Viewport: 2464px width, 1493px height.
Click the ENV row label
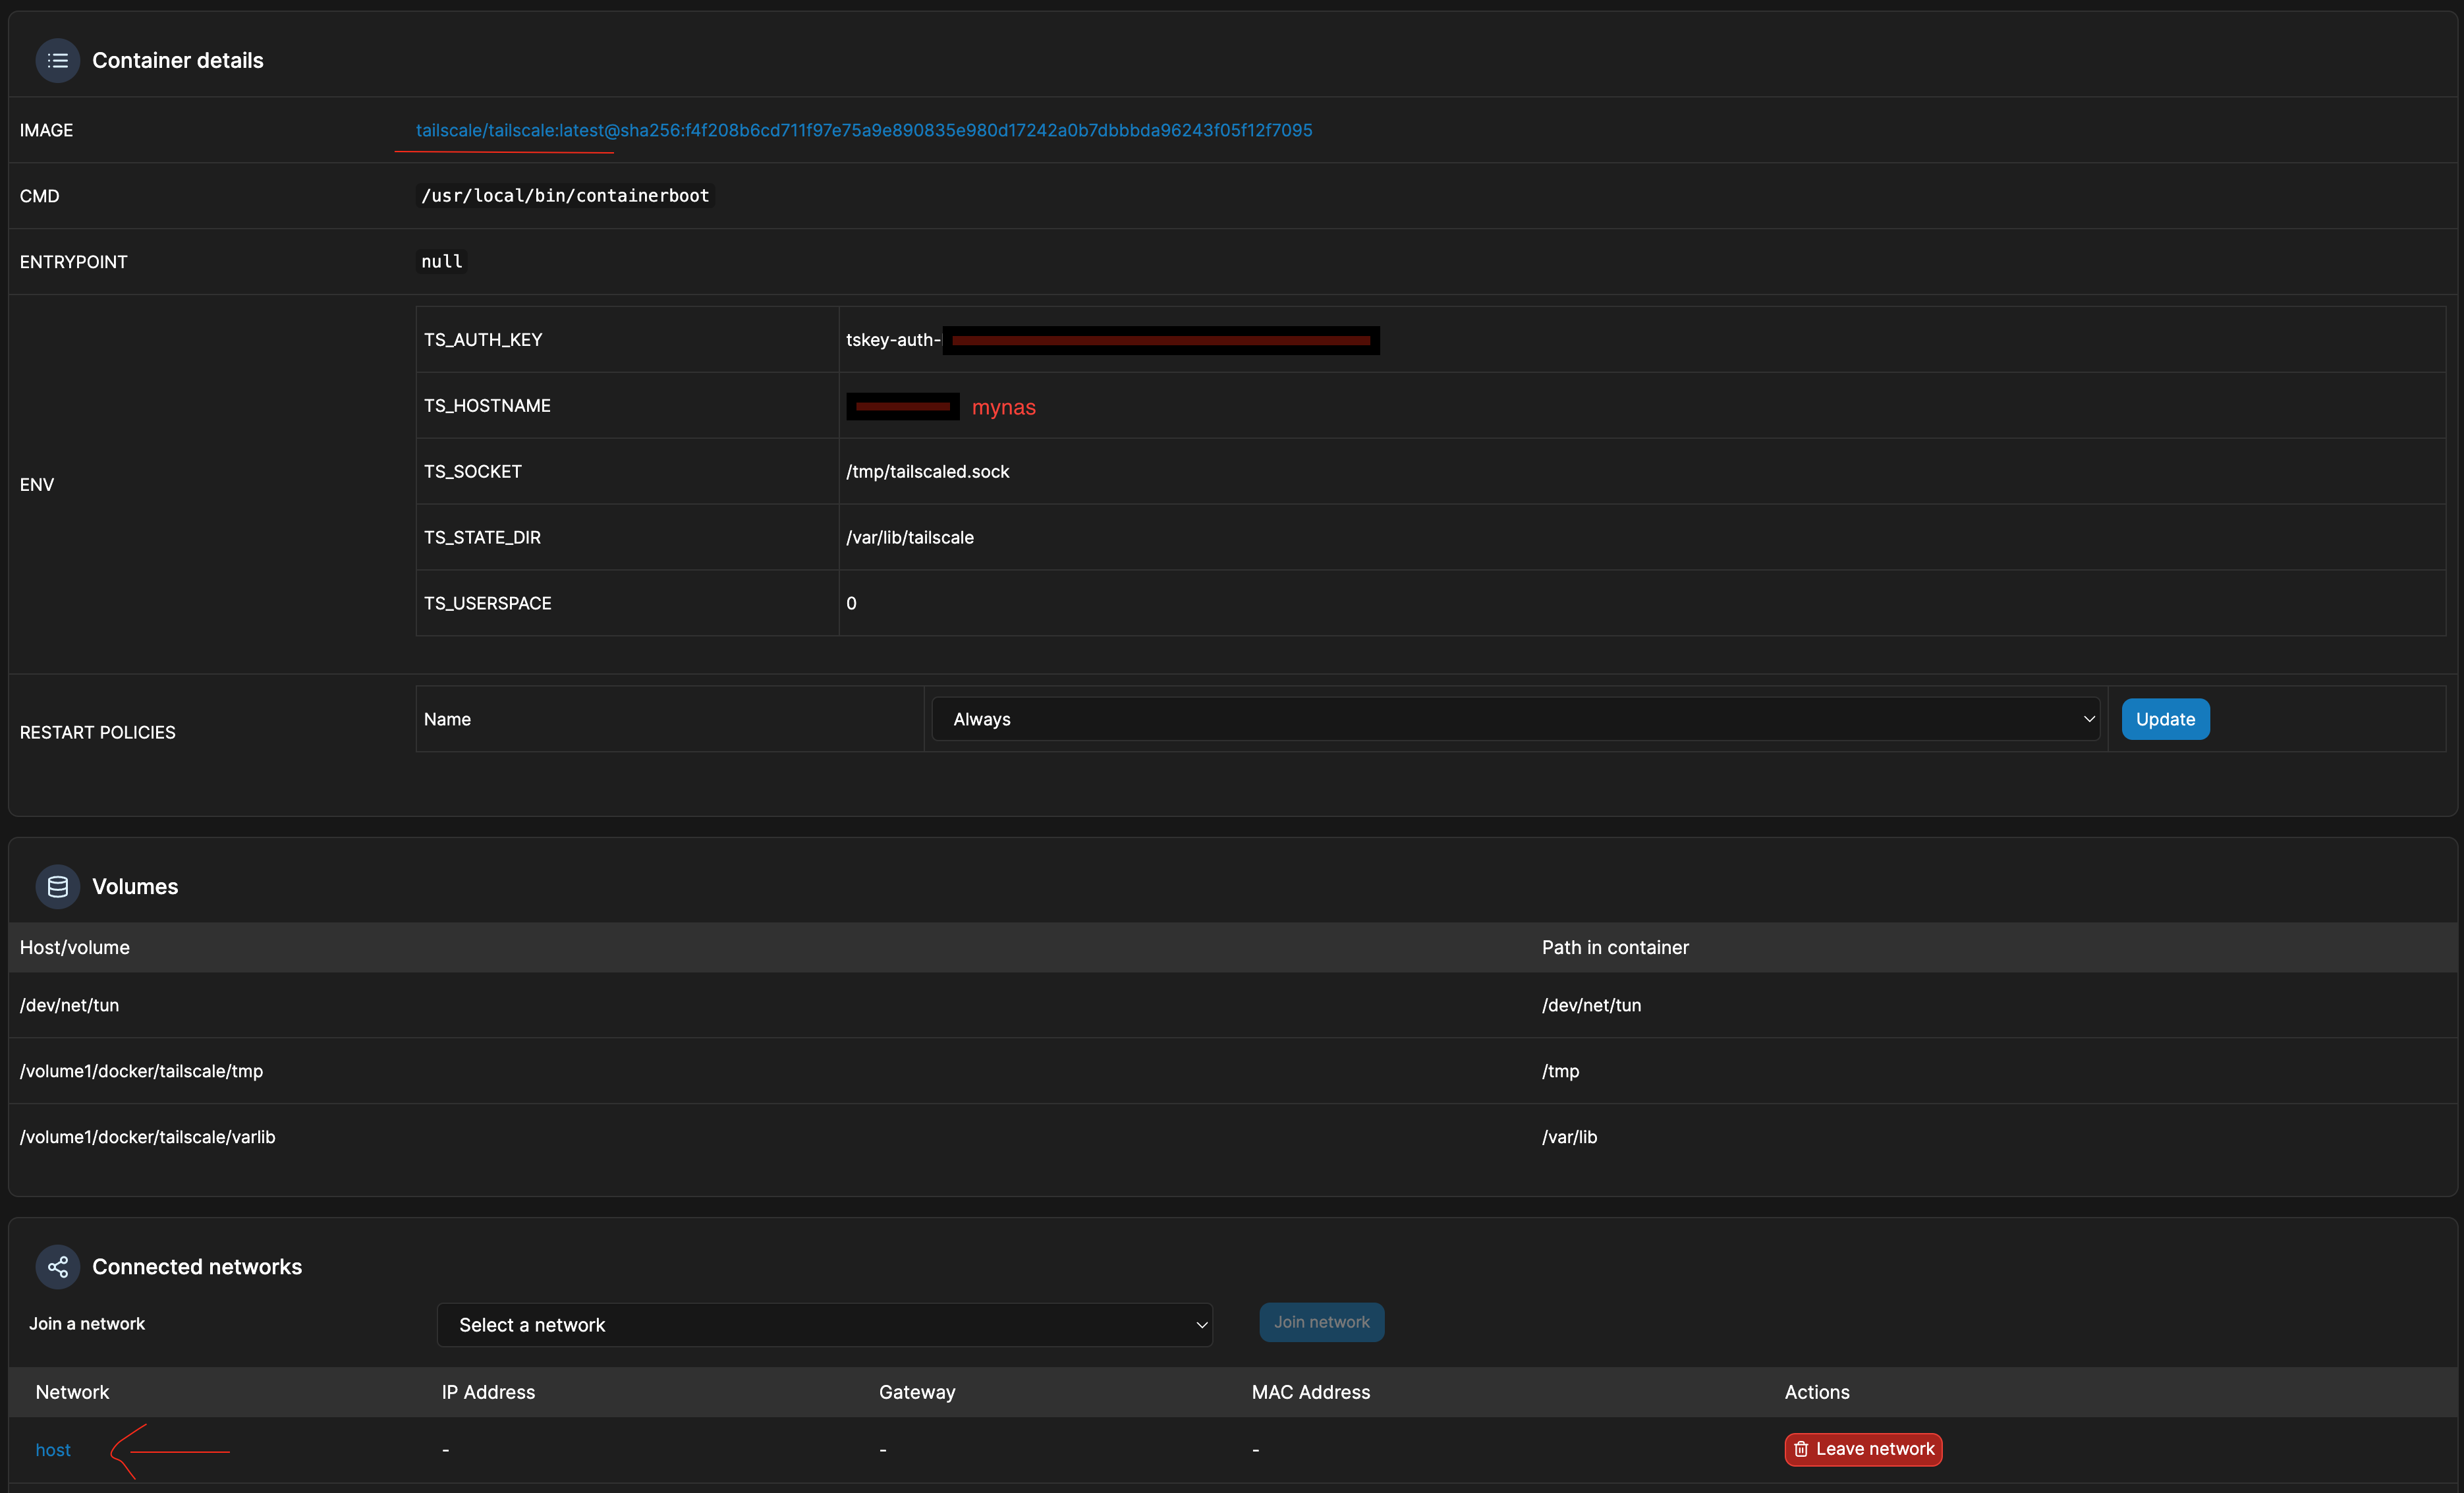pyautogui.click(x=37, y=484)
